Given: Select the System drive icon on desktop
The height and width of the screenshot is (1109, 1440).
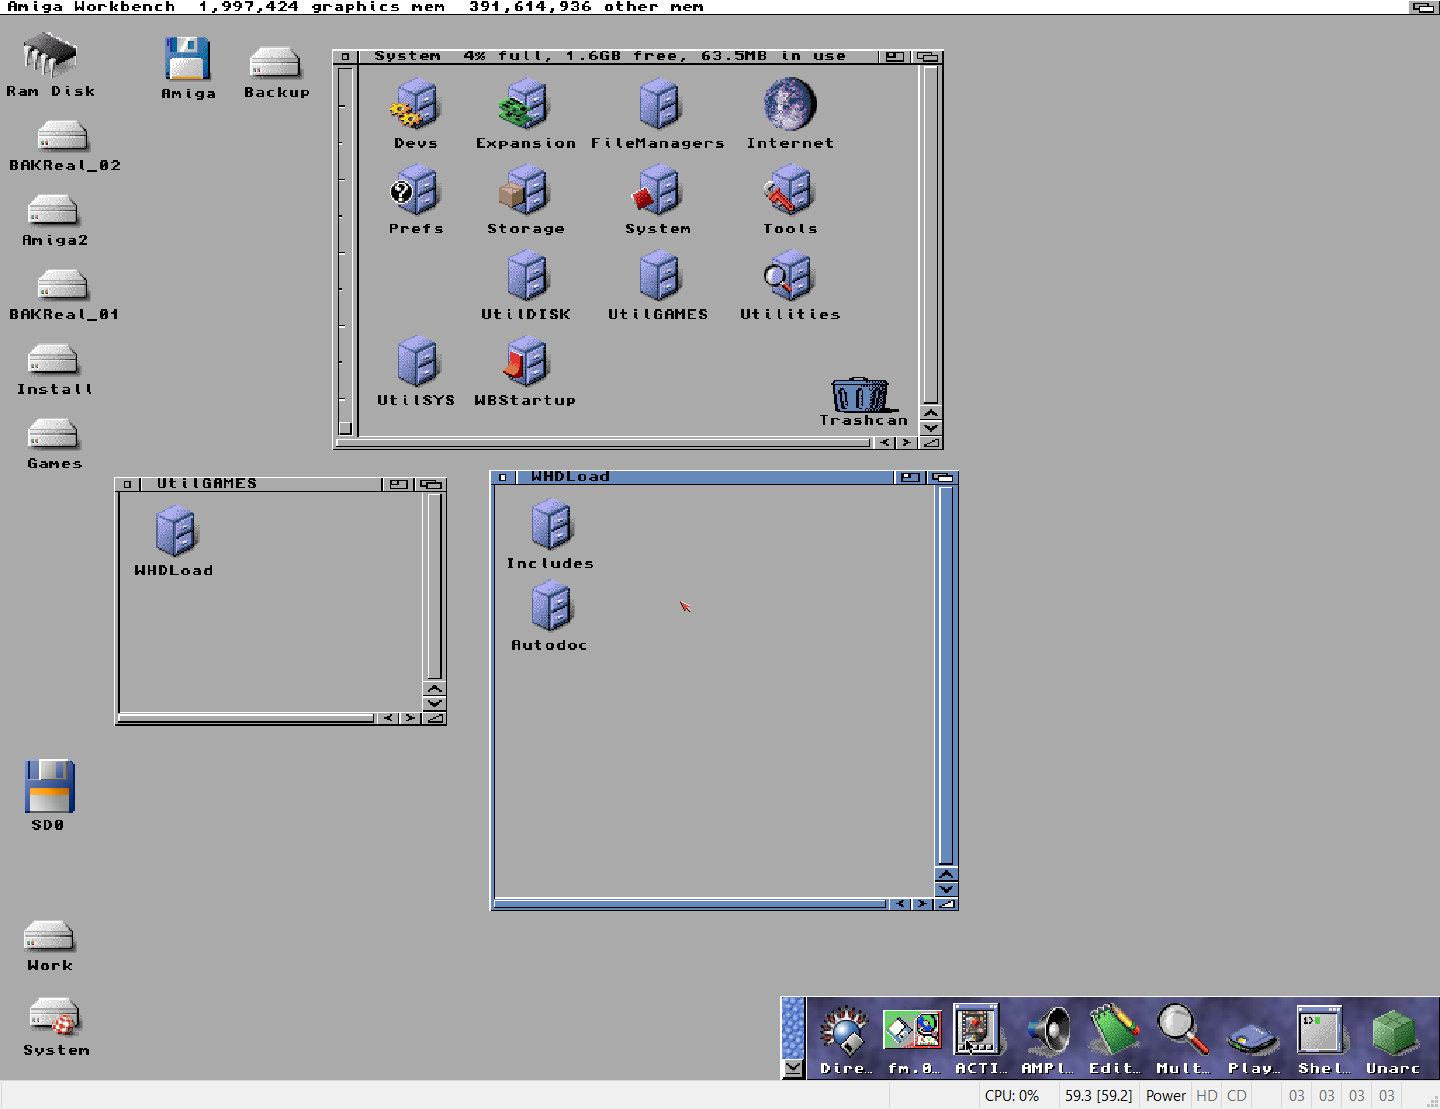Looking at the screenshot, I should pyautogui.click(x=54, y=1018).
